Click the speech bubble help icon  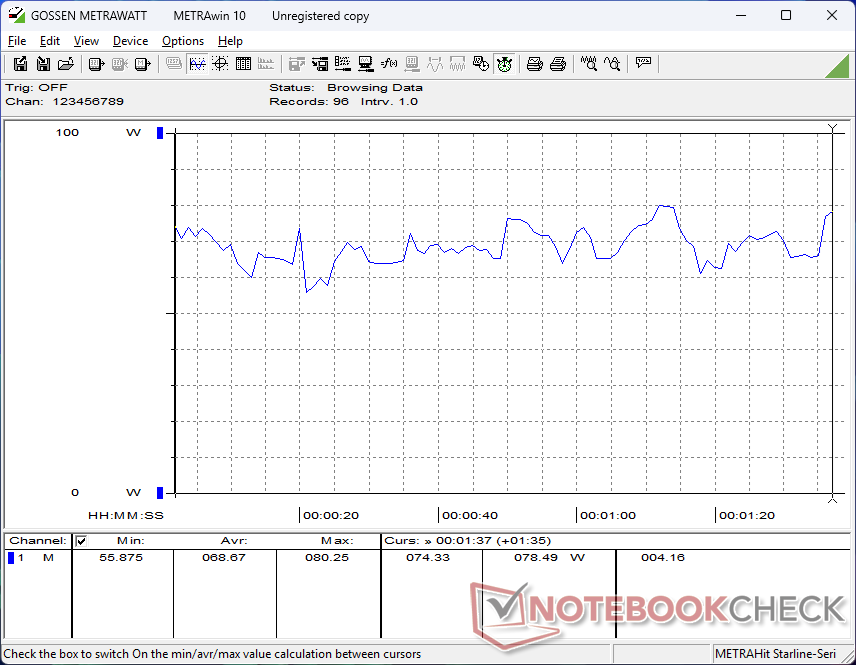point(643,64)
